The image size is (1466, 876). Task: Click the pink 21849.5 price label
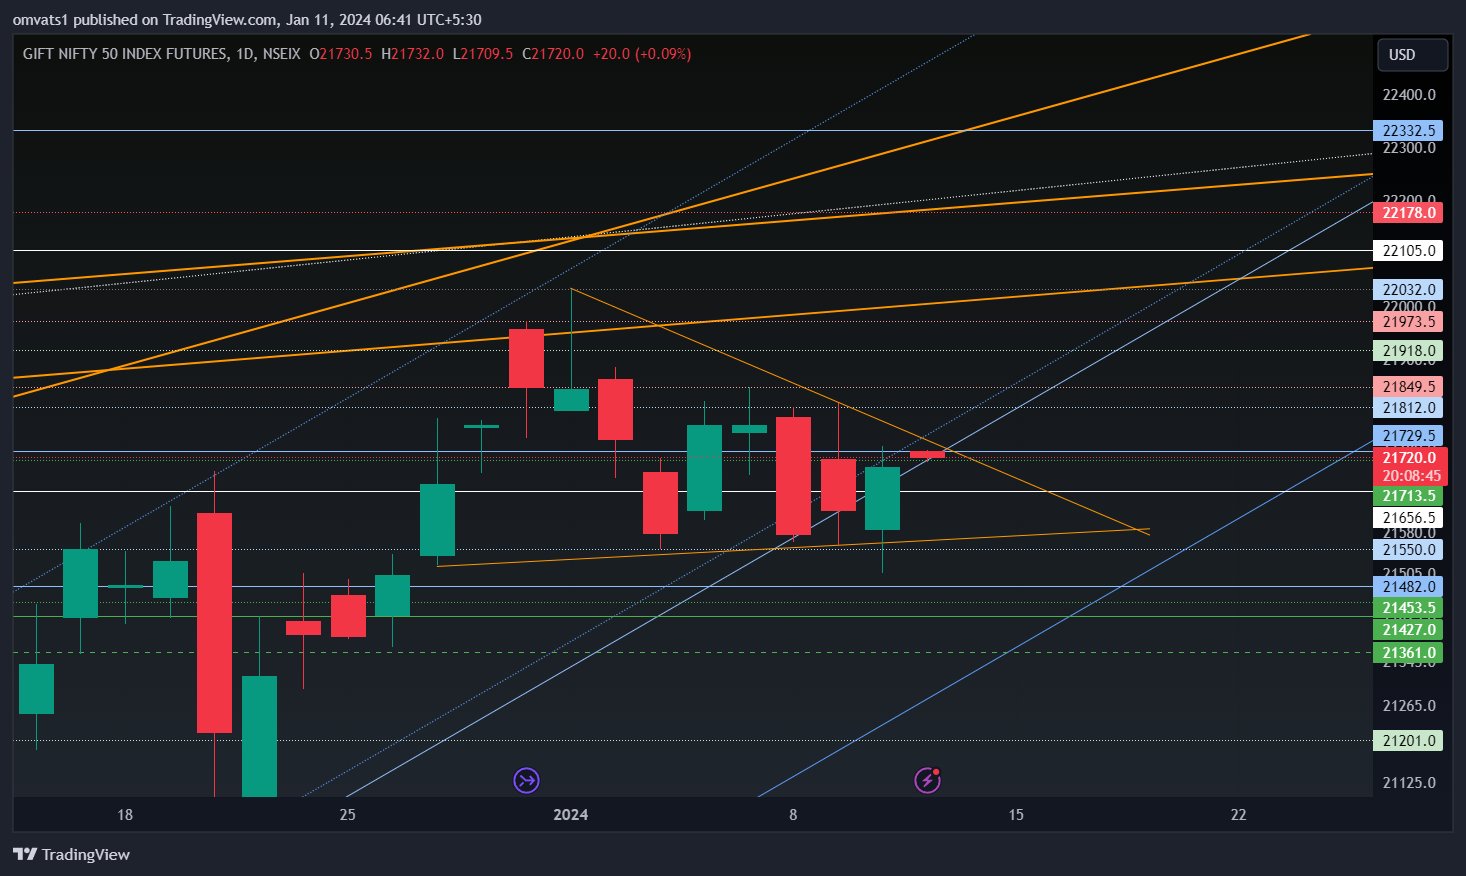(x=1408, y=387)
